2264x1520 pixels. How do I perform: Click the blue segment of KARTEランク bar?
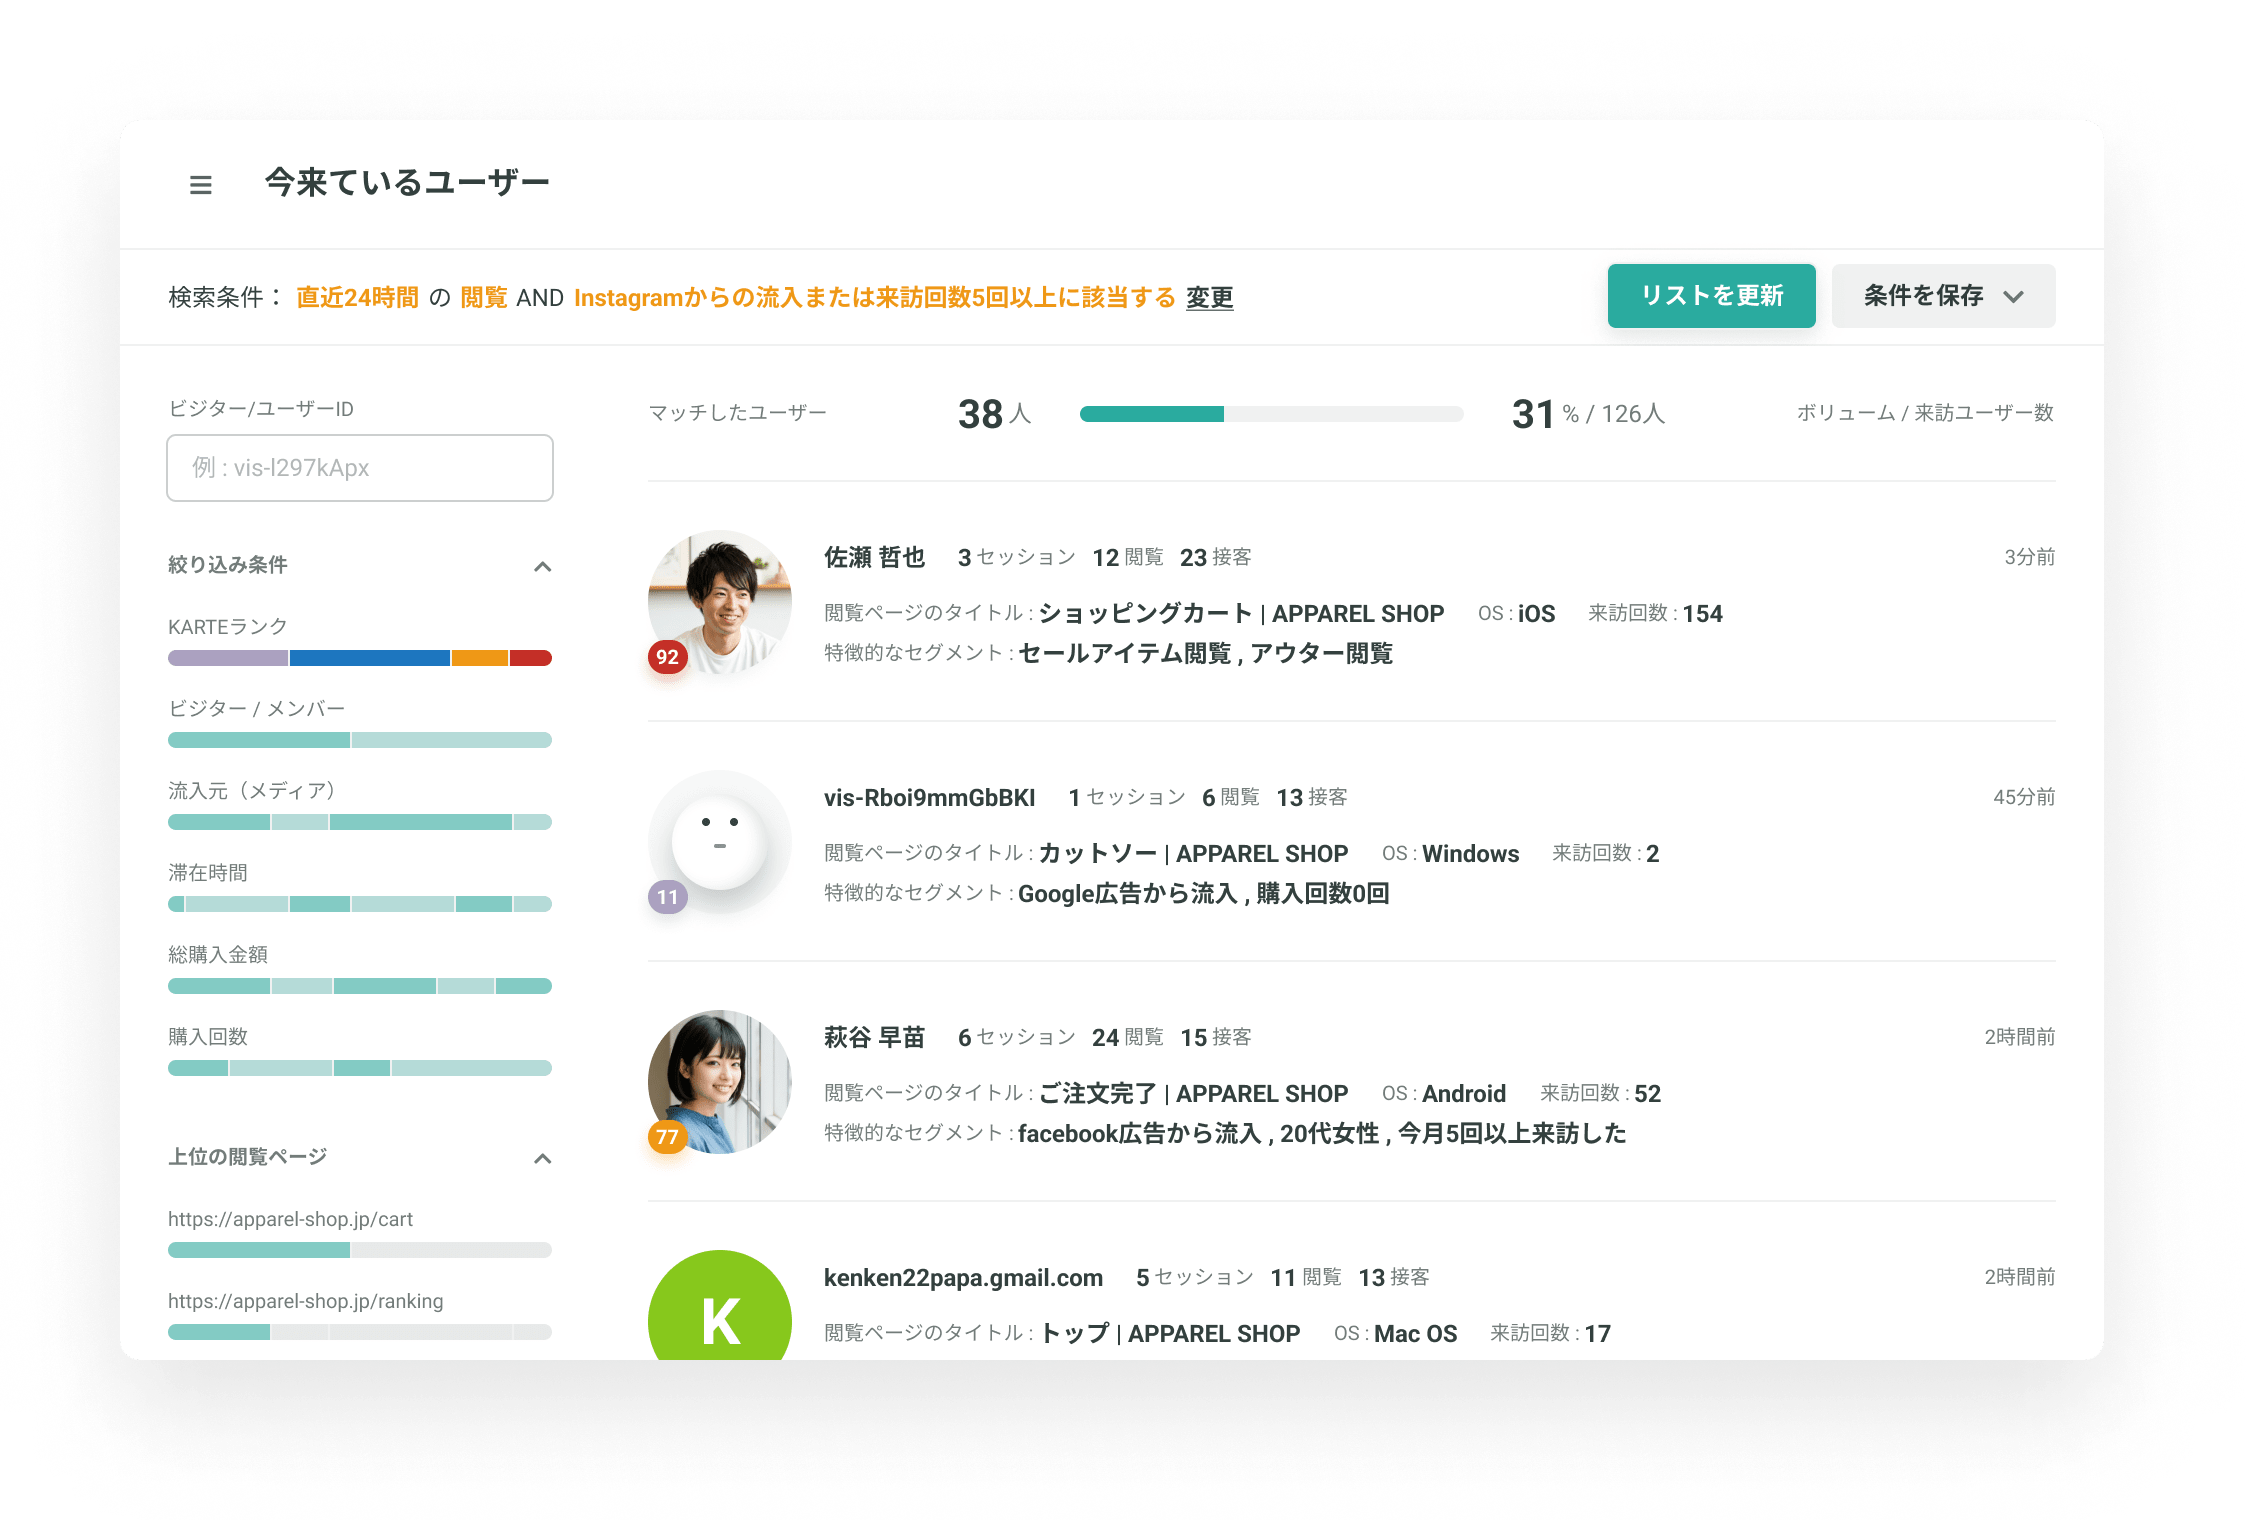370,658
